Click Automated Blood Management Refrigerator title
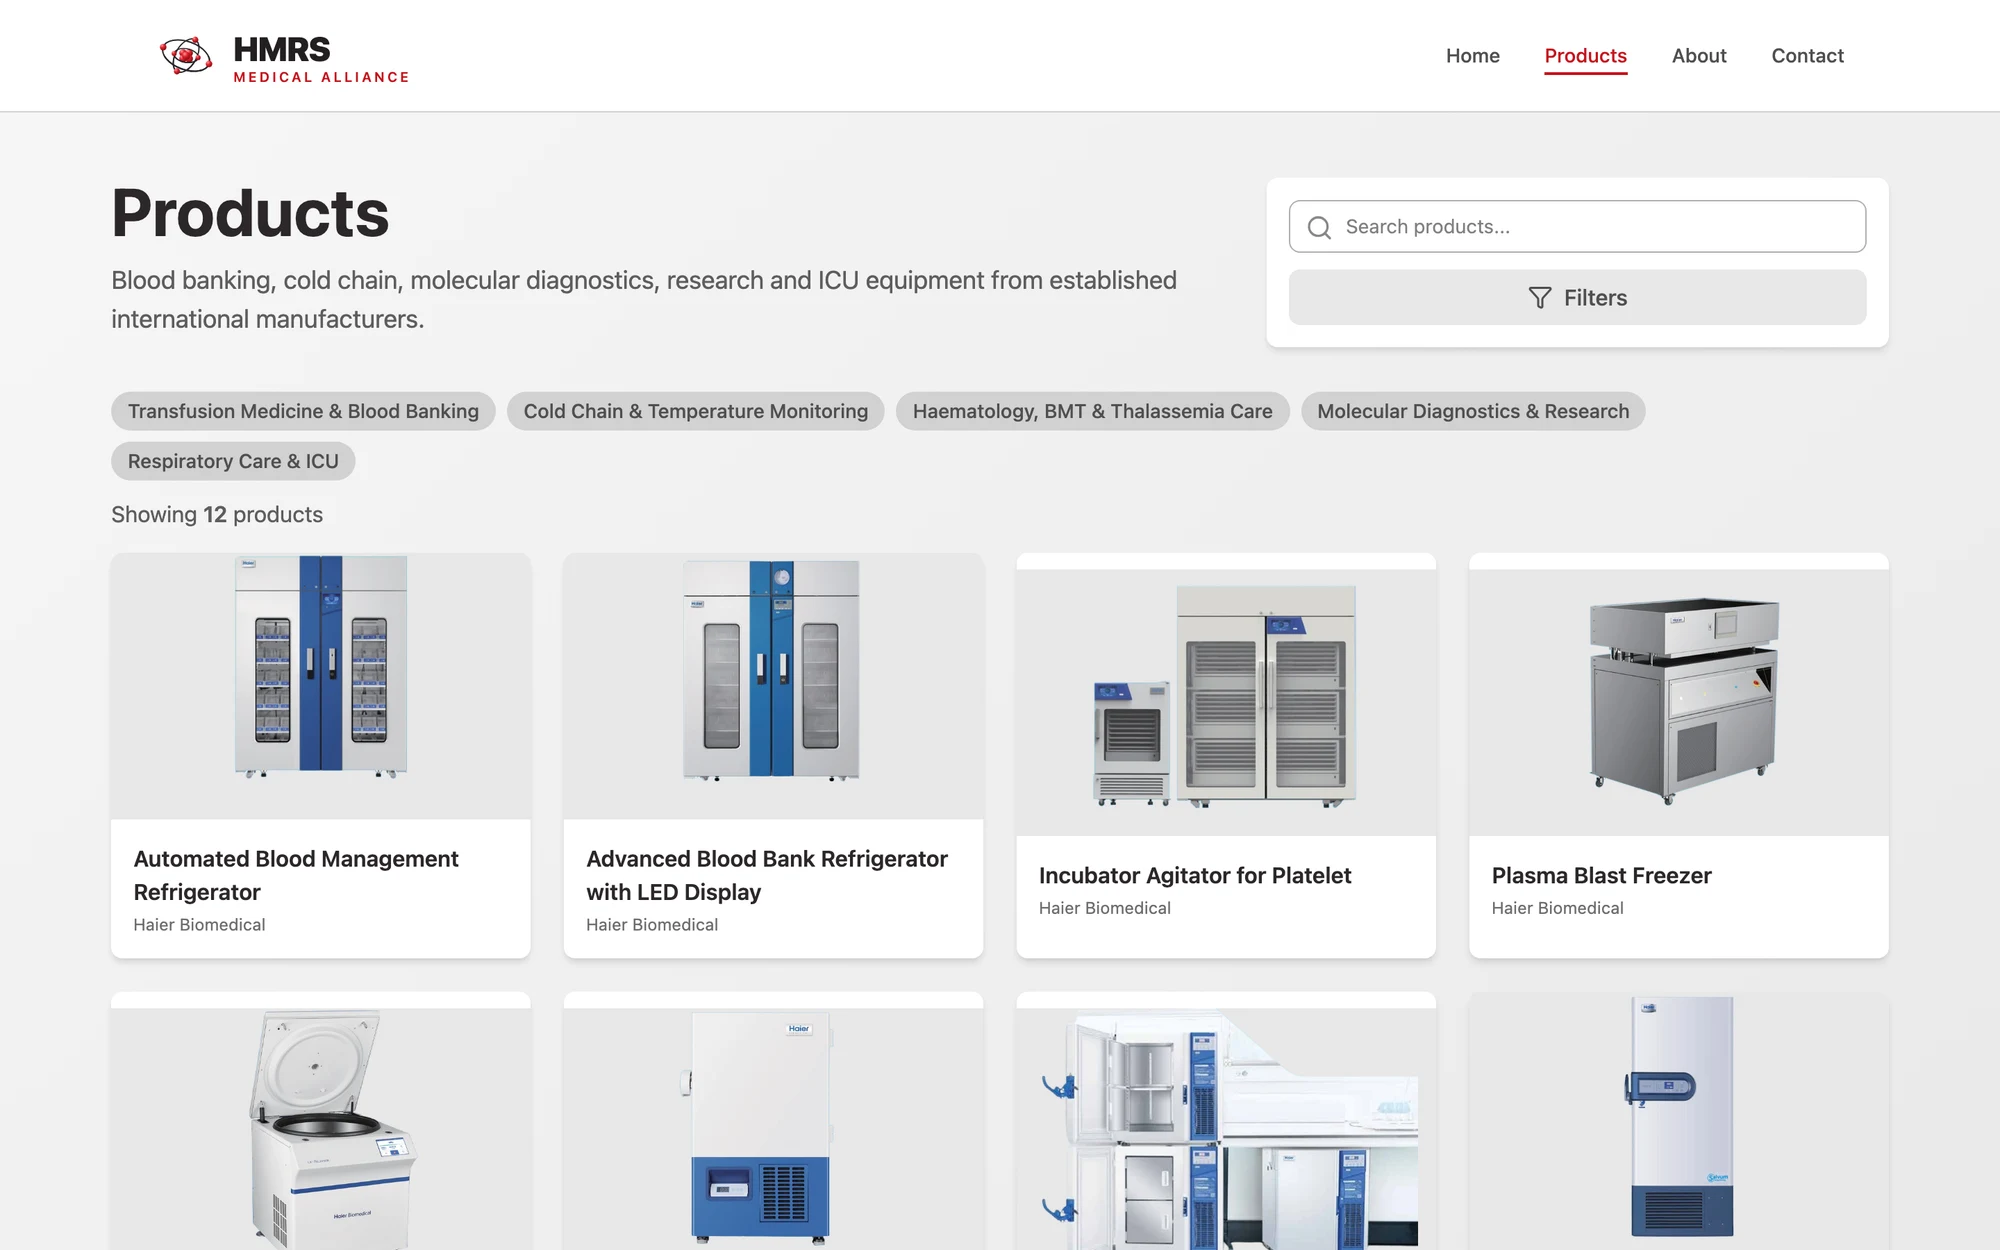This screenshot has height=1250, width=2000. pyautogui.click(x=296, y=875)
